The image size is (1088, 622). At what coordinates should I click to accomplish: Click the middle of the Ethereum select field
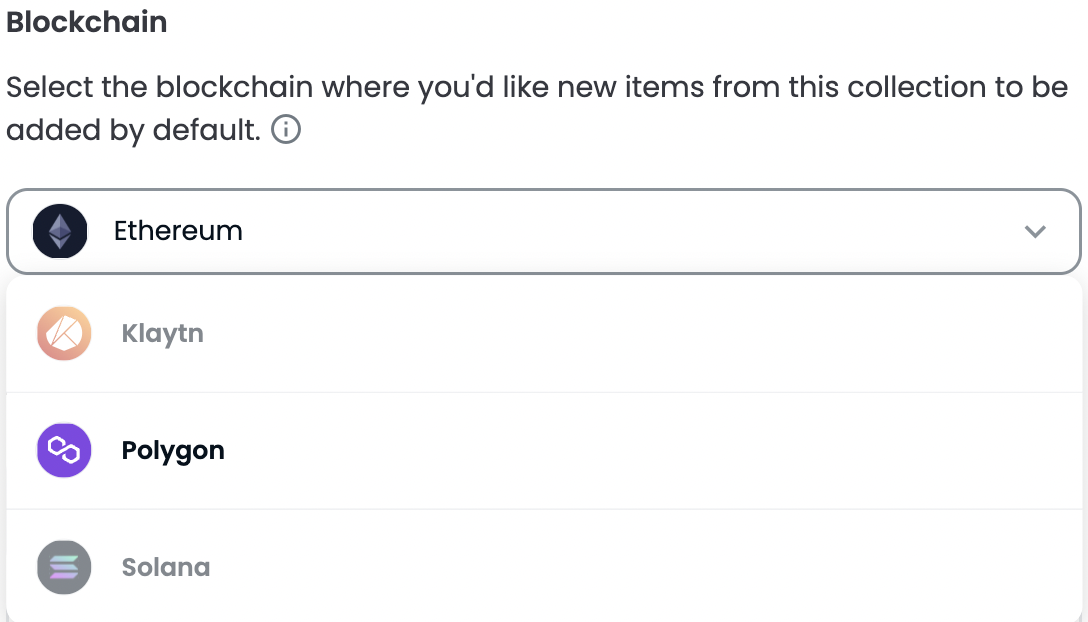tap(544, 231)
